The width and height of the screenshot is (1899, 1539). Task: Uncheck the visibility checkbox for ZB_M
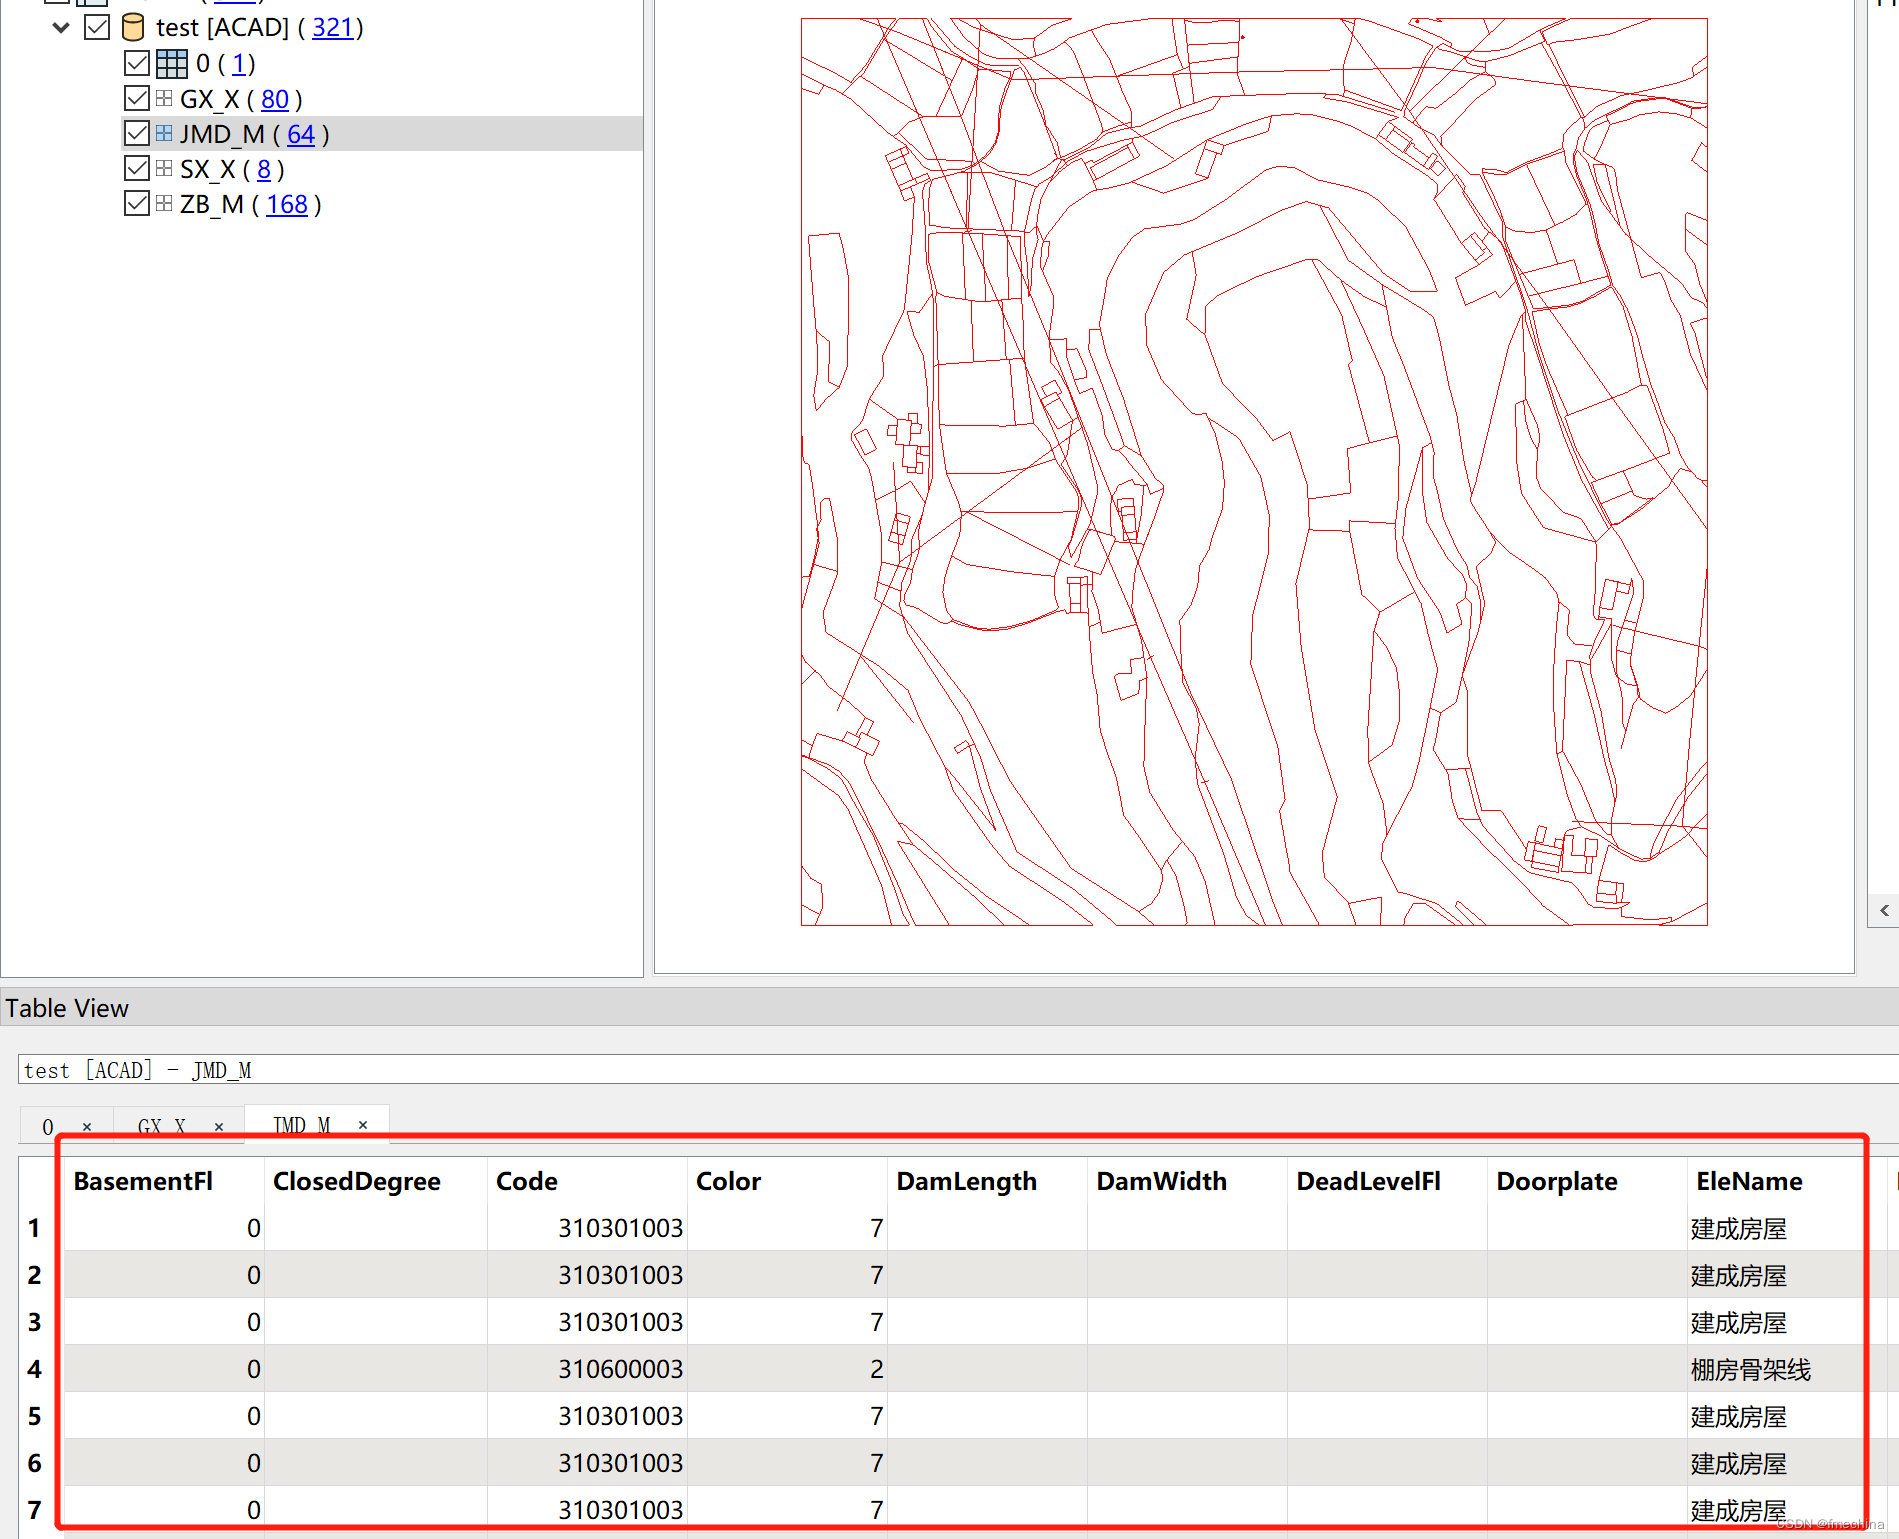point(136,203)
